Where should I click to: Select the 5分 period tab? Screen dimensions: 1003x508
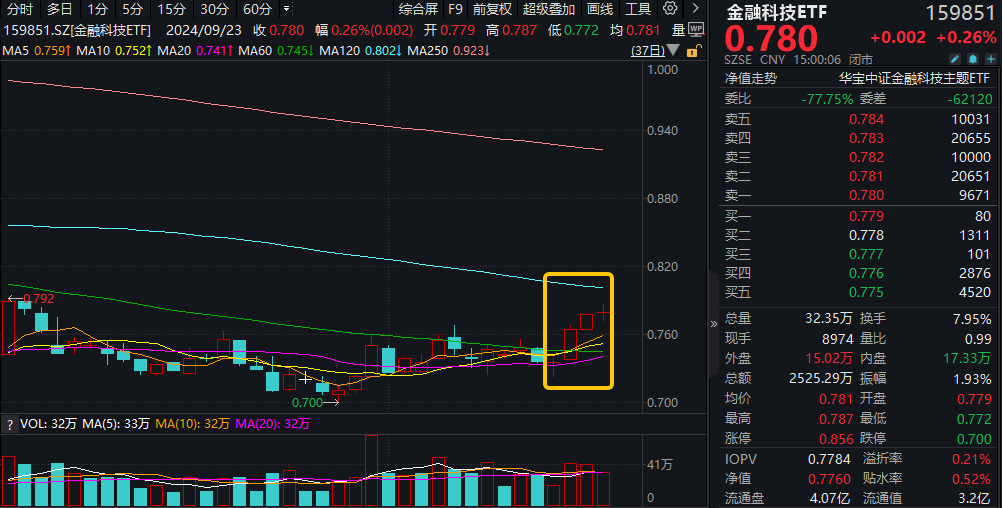pos(132,9)
